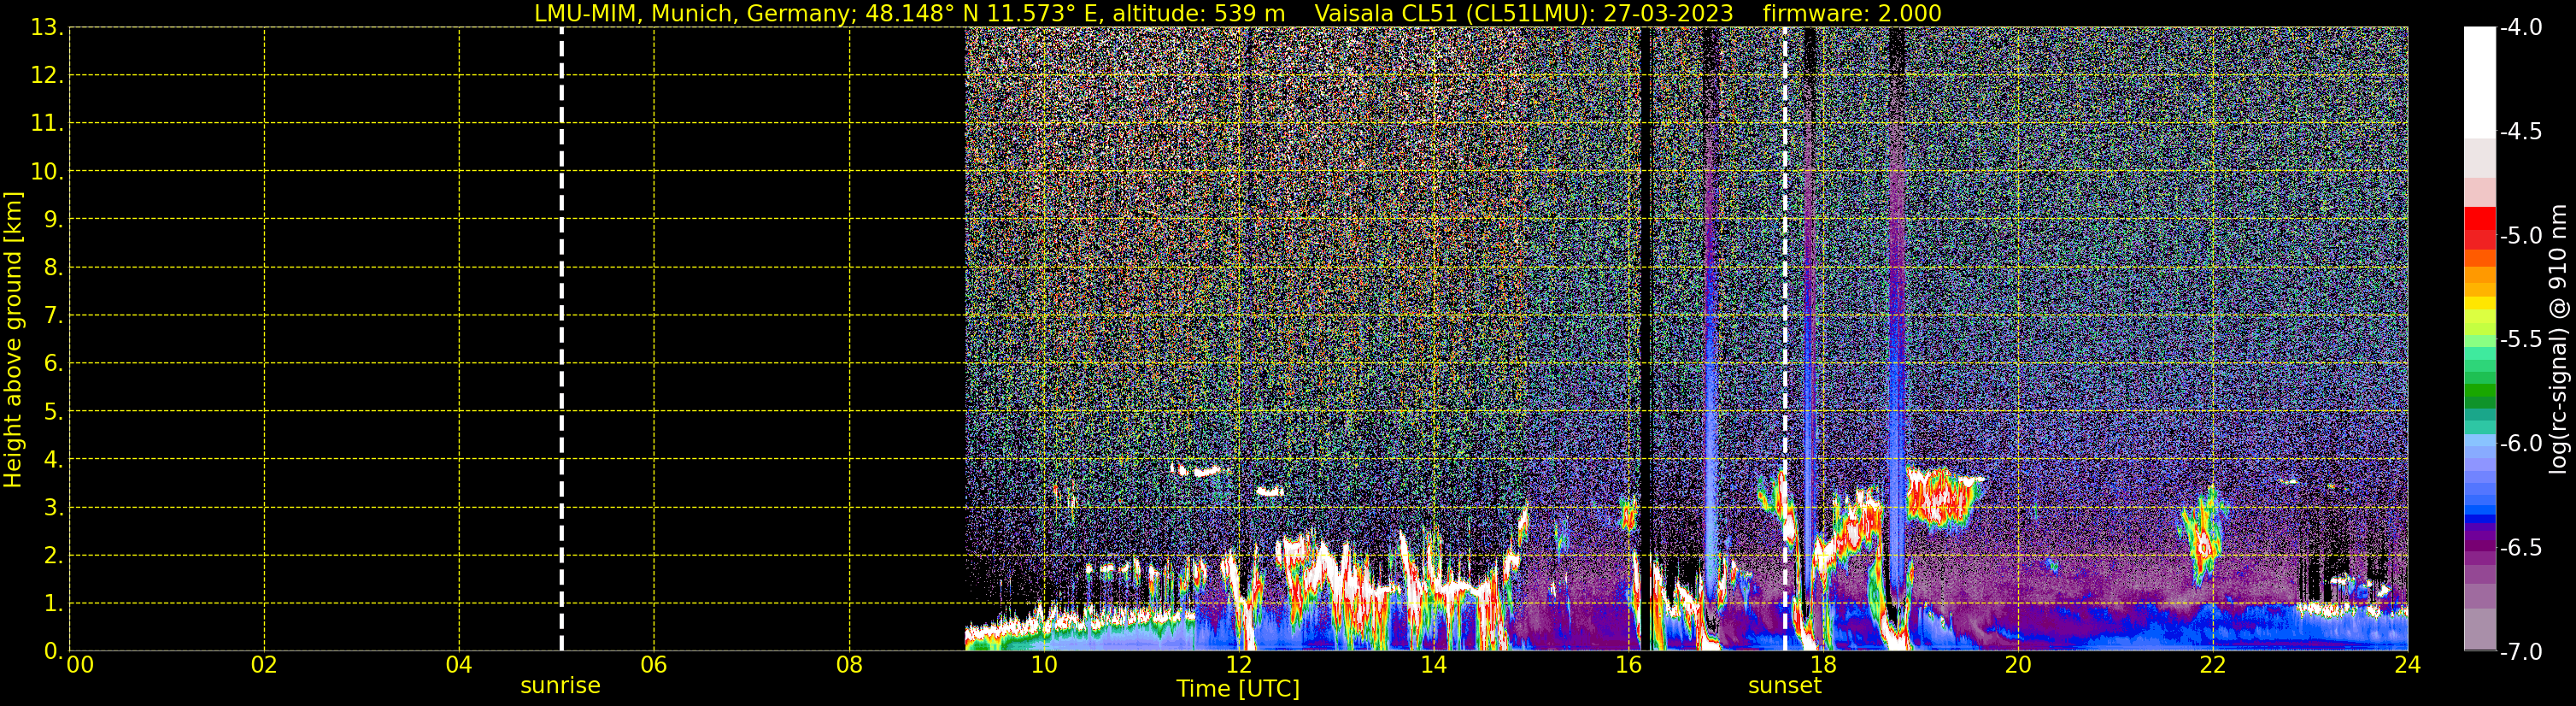This screenshot has width=2576, height=706.
Task: Click the time tick label 12 on the time axis
Action: (x=1239, y=665)
